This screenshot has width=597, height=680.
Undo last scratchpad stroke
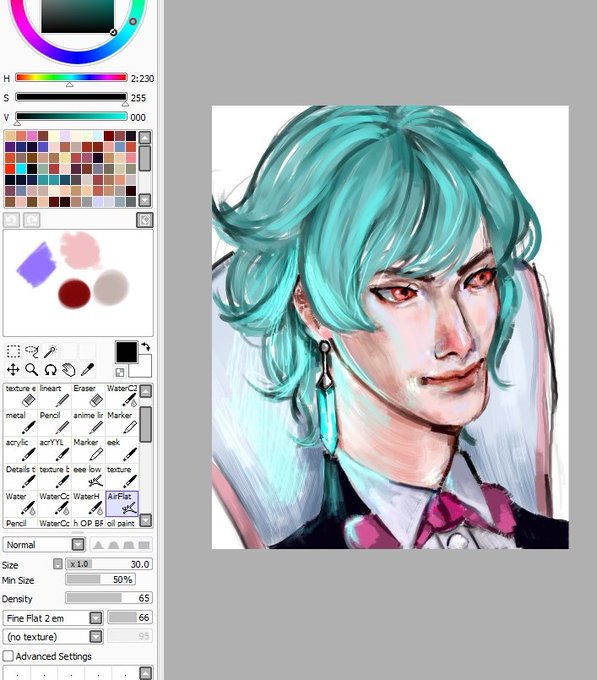coord(12,220)
